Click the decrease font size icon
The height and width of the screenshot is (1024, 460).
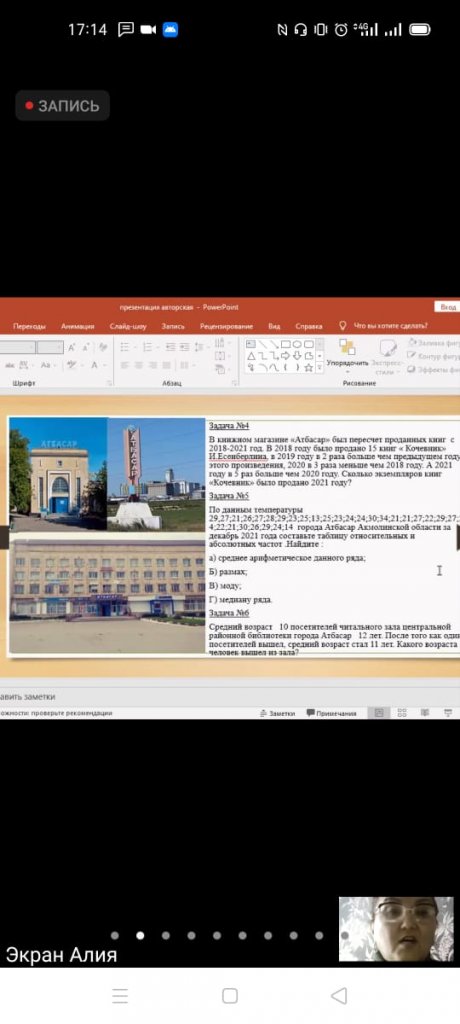pyautogui.click(x=88, y=348)
